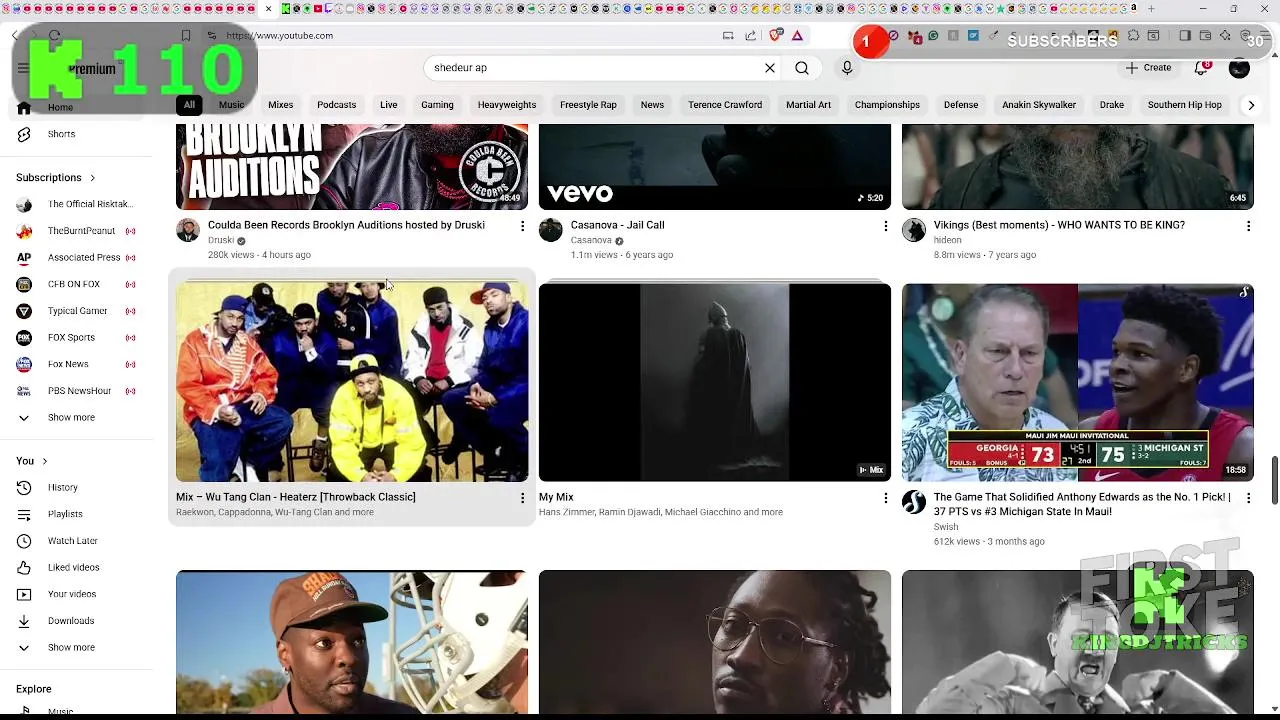Click the page vertical scrollbar thumb
The height and width of the screenshot is (720, 1280).
tap(1274, 481)
